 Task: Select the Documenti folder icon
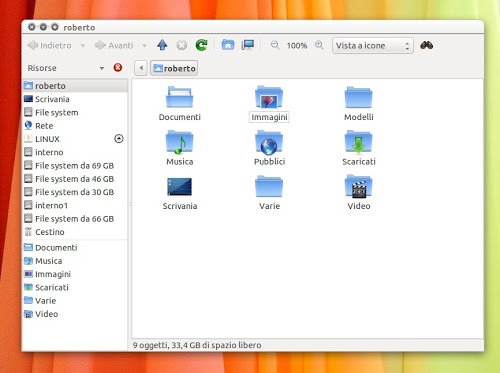(x=180, y=97)
